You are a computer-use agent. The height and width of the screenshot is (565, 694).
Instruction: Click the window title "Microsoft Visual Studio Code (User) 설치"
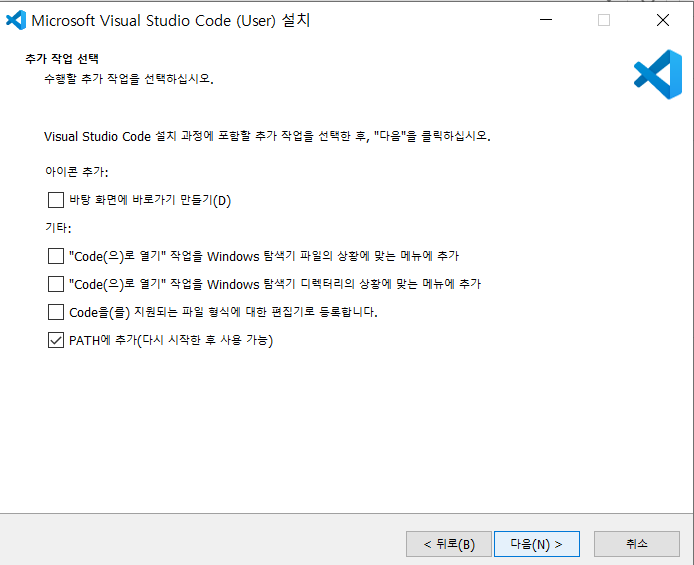[171, 20]
